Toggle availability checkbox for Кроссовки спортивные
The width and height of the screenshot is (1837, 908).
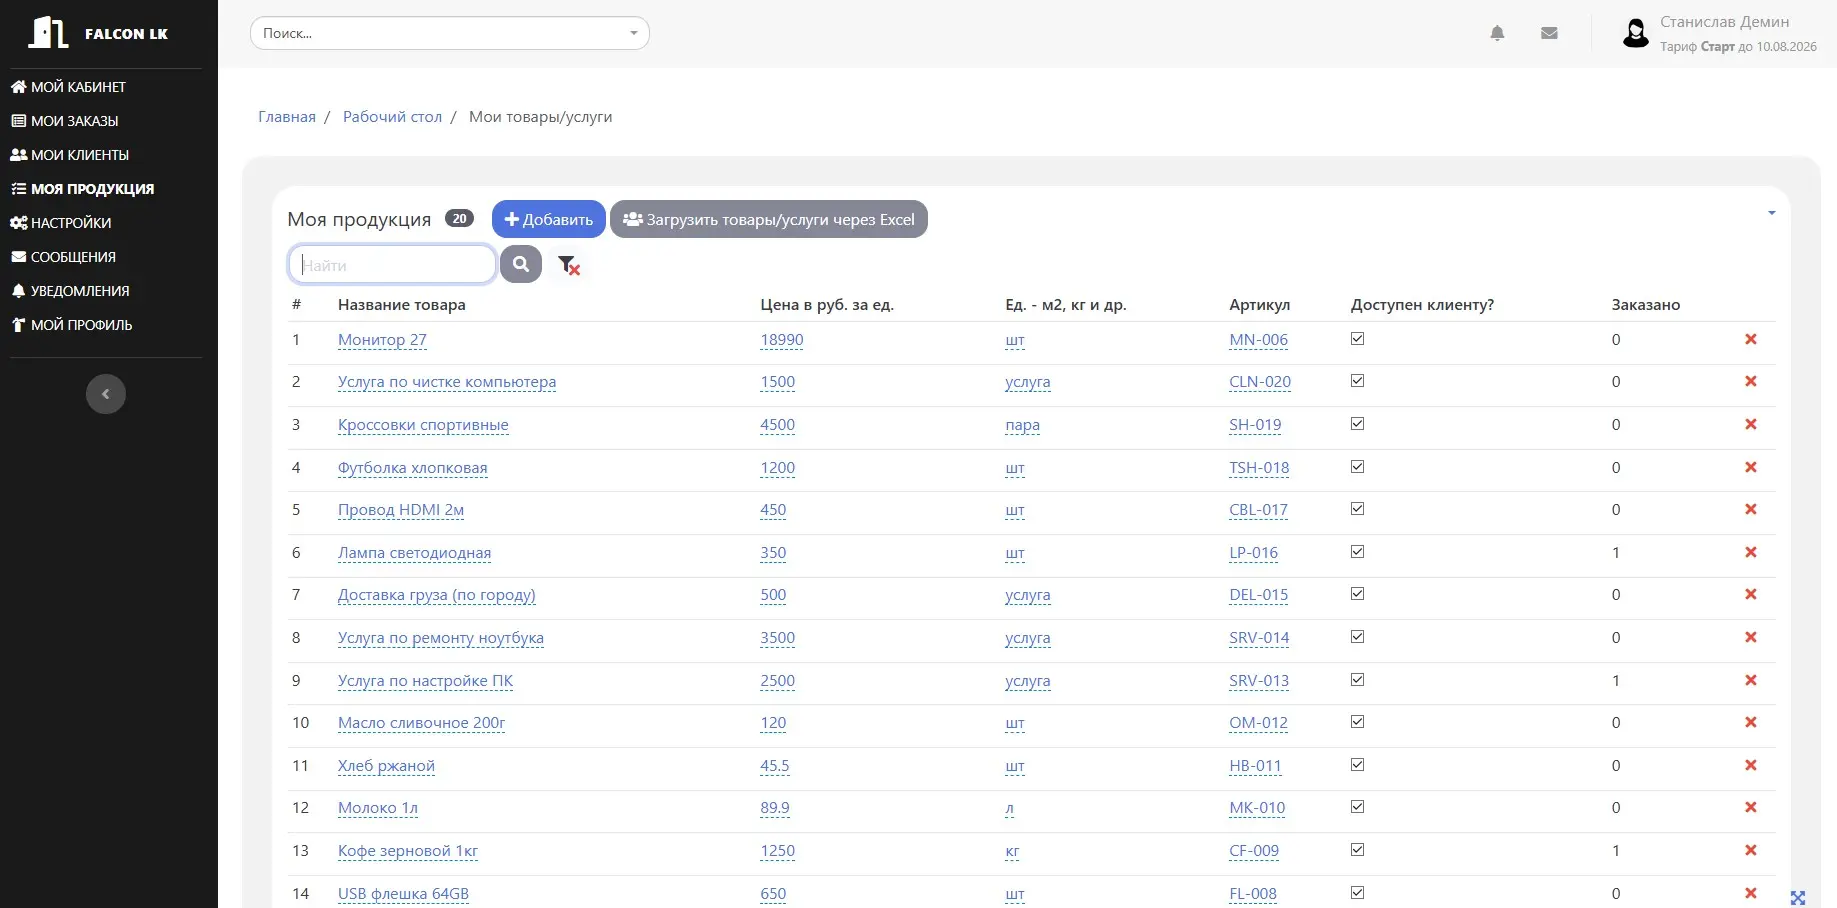coord(1357,423)
